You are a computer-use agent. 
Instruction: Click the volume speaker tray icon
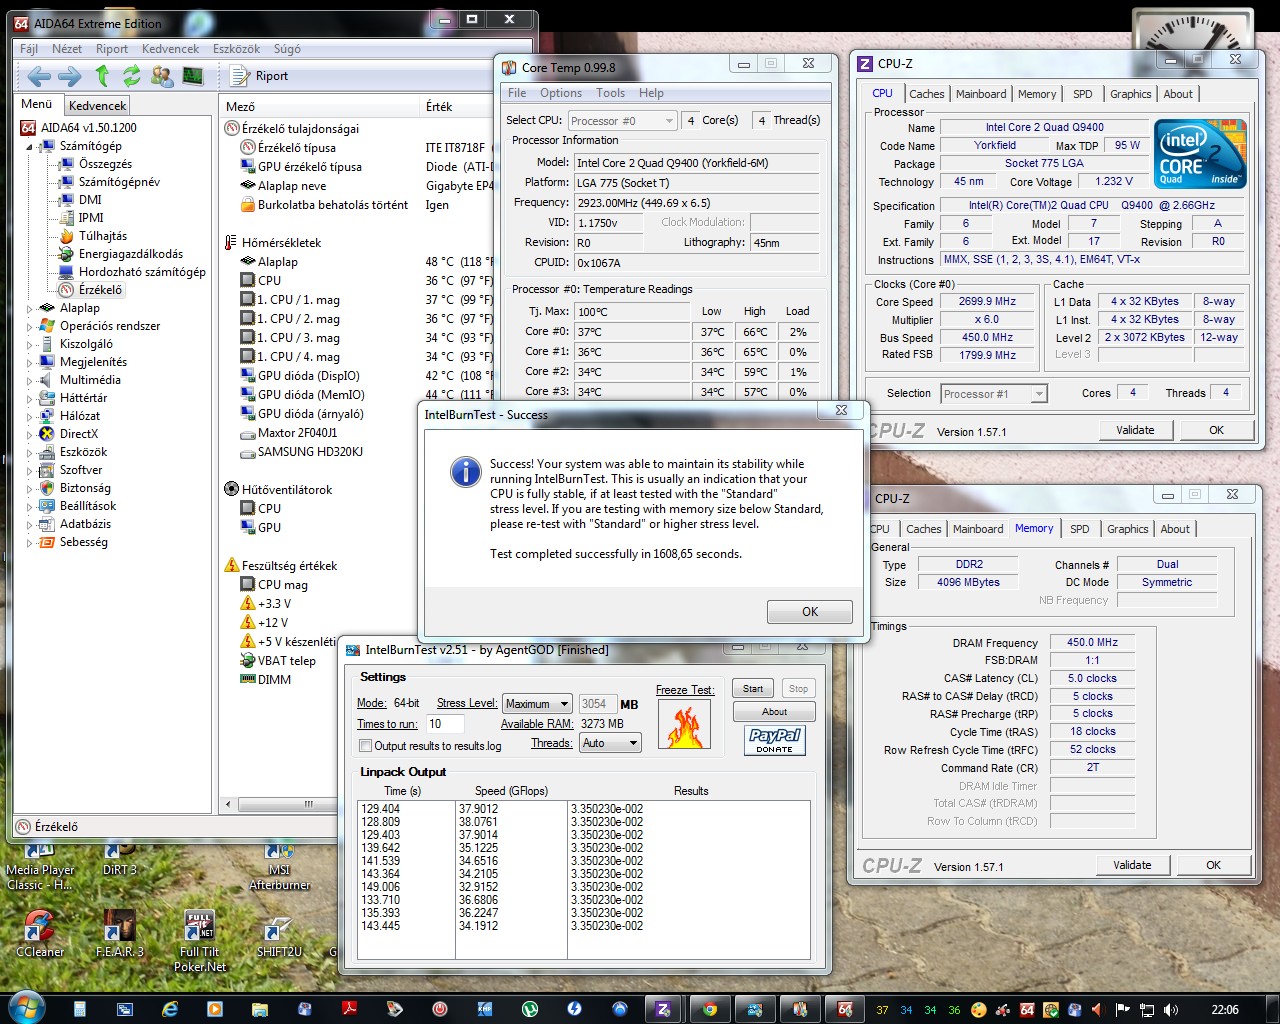(1171, 1010)
